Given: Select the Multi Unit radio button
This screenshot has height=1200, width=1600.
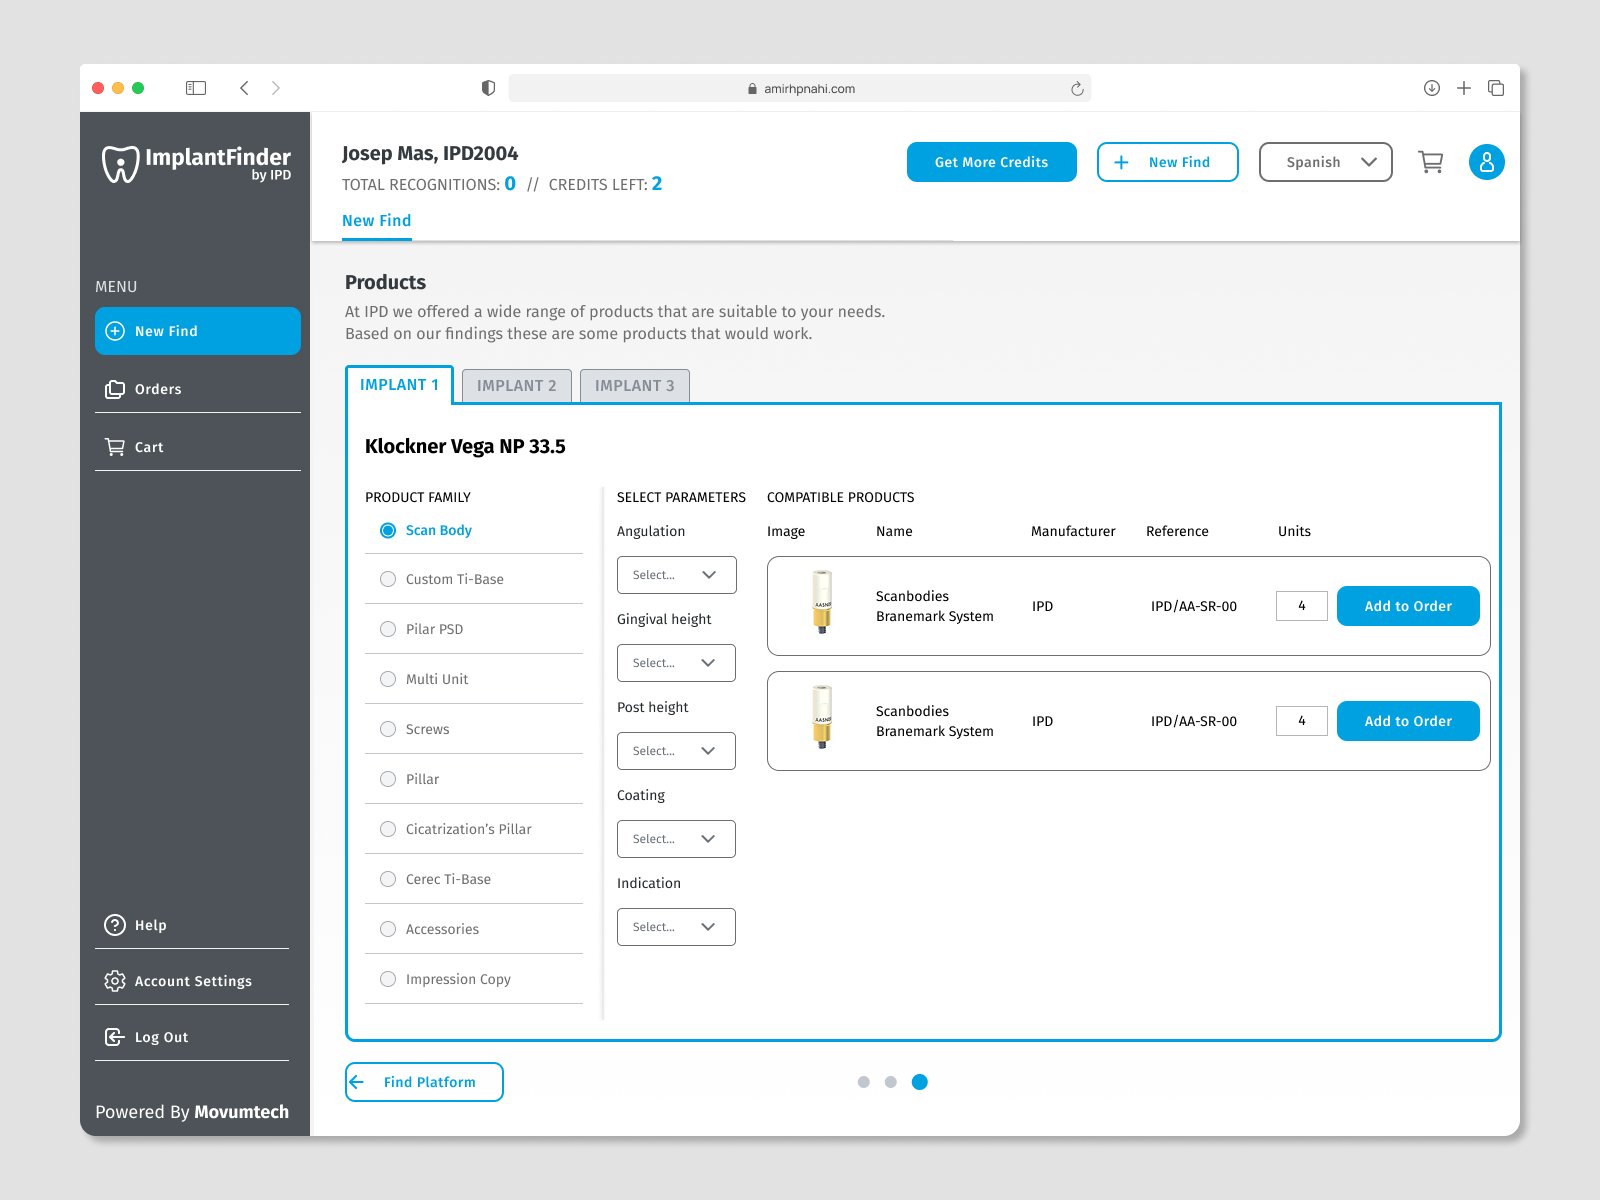Looking at the screenshot, I should [x=388, y=679].
